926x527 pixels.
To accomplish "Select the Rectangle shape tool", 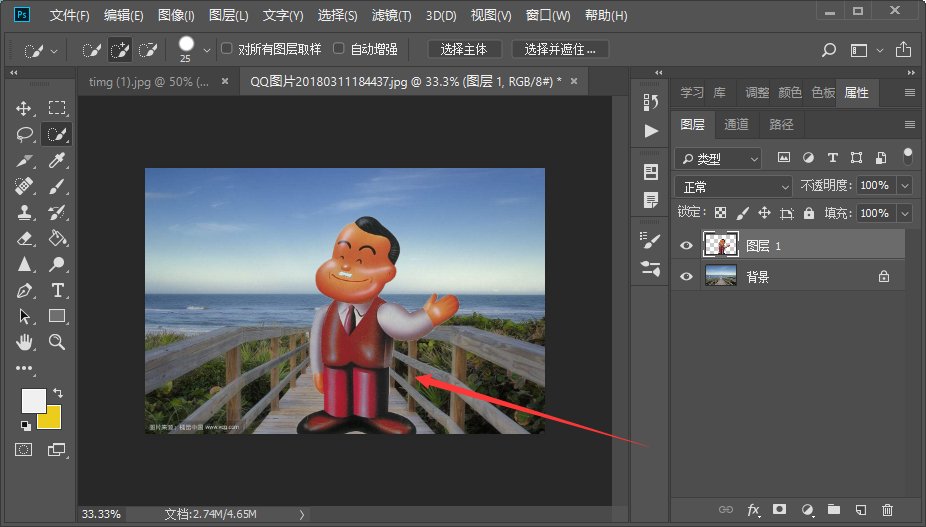I will coord(57,316).
